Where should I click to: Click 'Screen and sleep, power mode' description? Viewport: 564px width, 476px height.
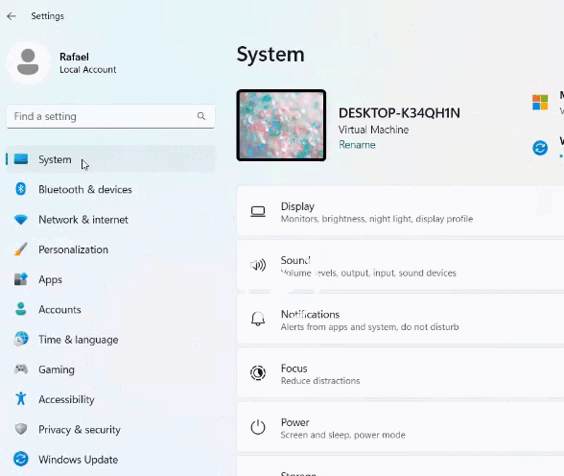[343, 435]
